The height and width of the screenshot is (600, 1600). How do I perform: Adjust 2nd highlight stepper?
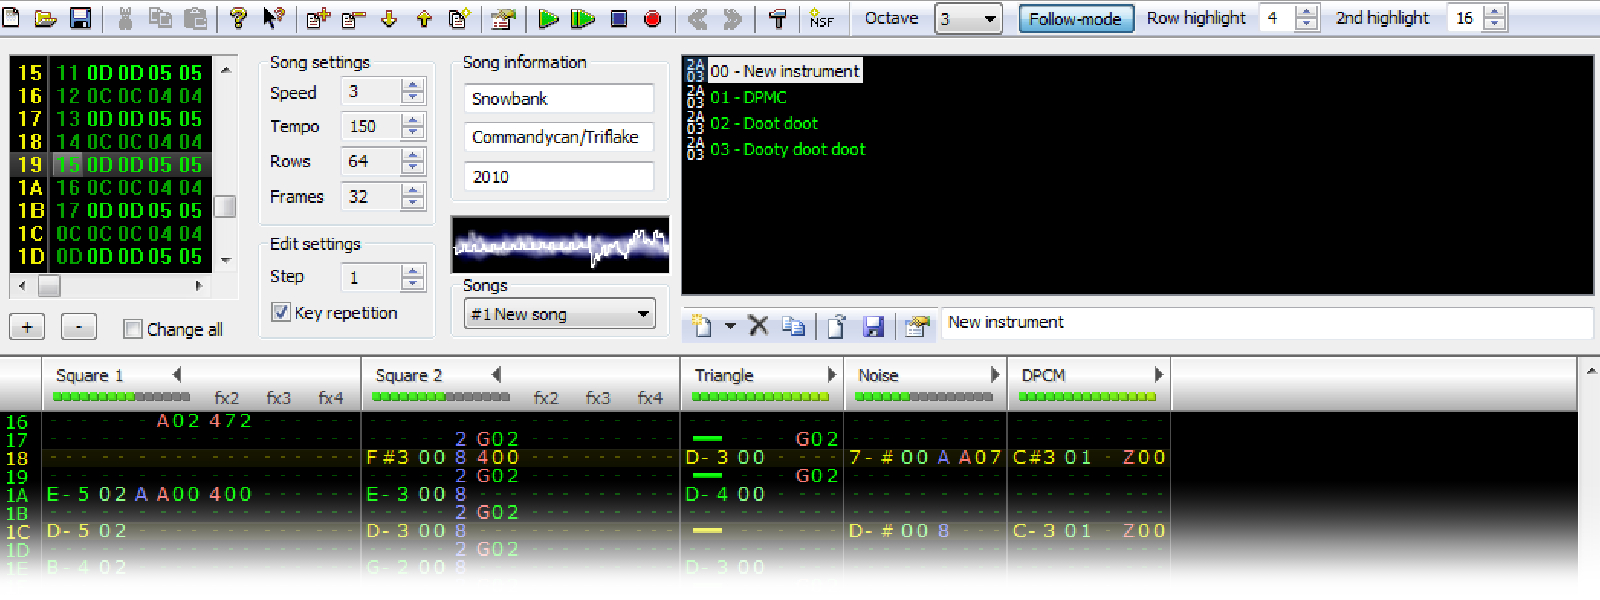click(1494, 18)
